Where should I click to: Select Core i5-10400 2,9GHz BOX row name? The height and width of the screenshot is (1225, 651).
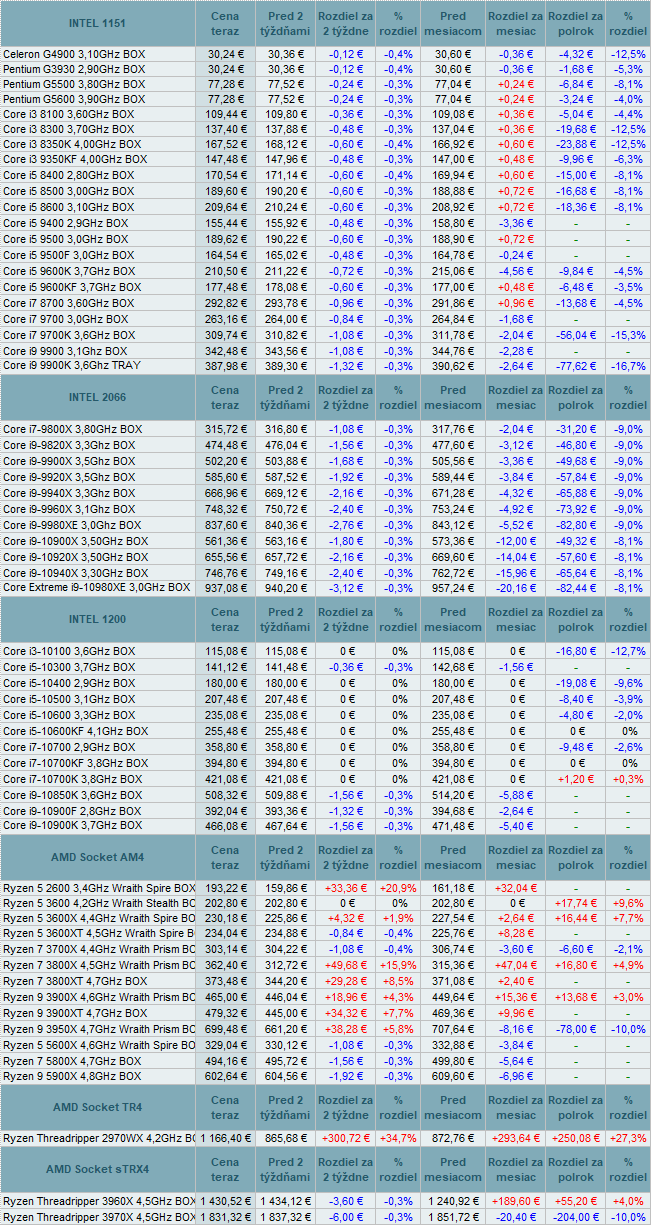(x=69, y=682)
